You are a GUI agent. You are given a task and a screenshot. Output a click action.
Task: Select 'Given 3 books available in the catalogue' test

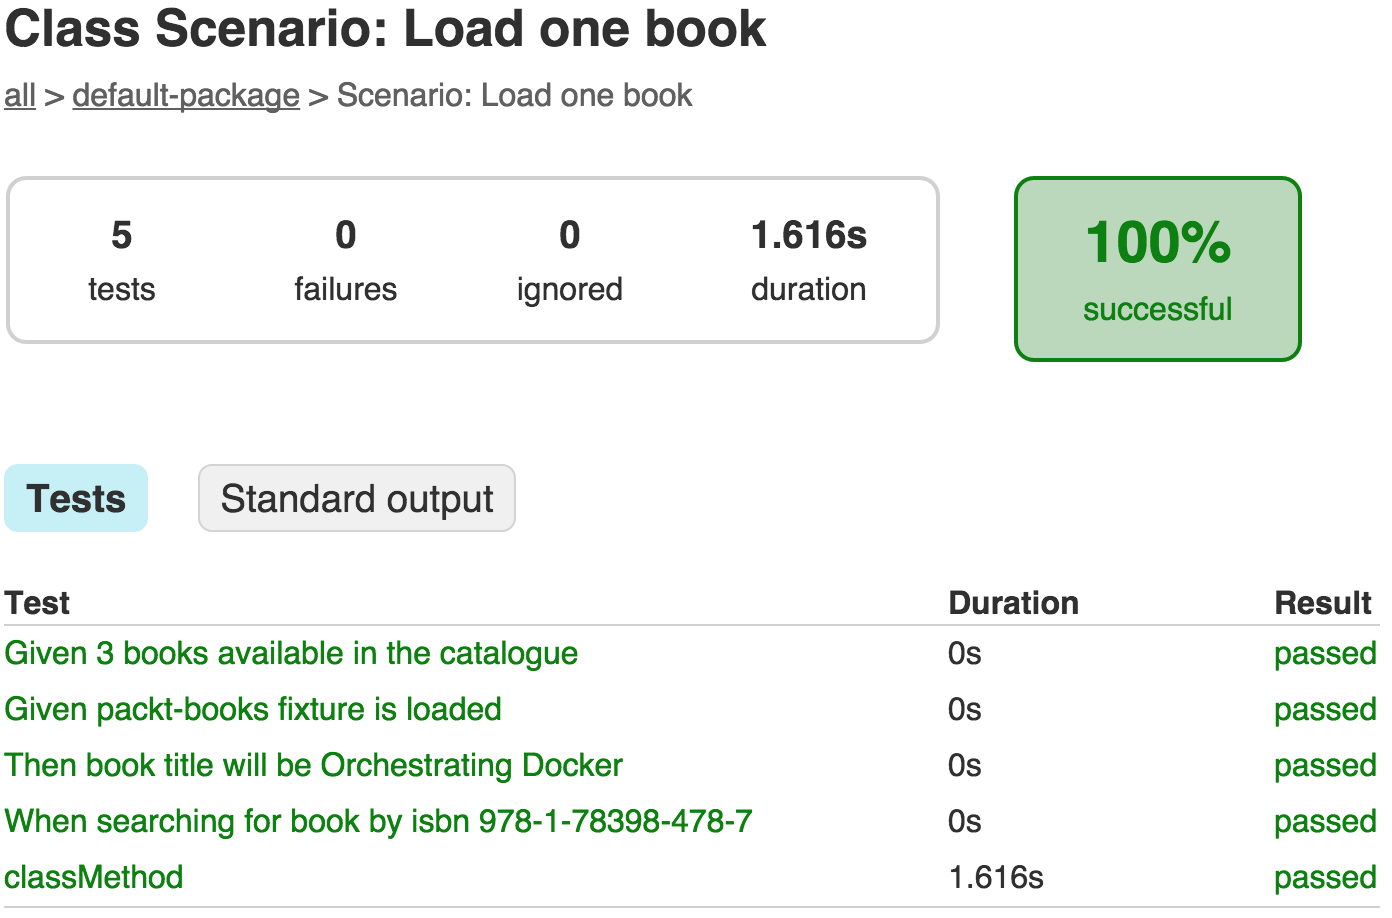[291, 653]
